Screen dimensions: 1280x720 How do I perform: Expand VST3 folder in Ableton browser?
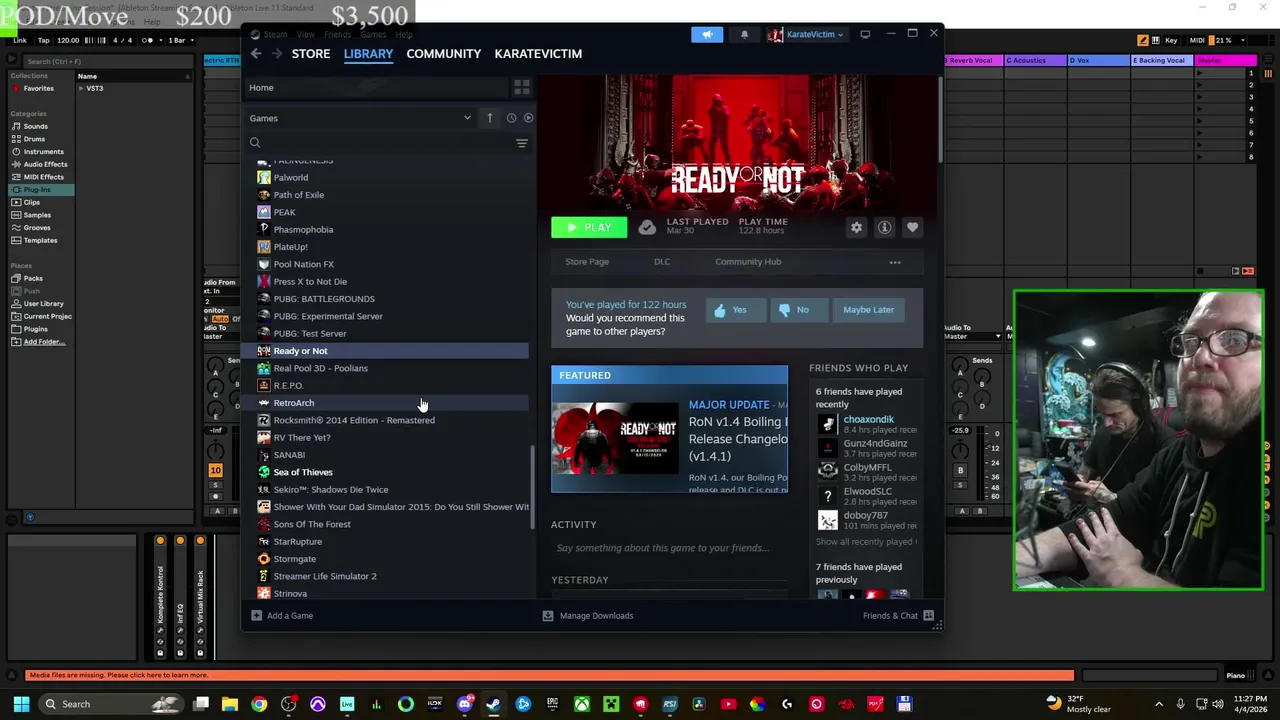pos(81,89)
